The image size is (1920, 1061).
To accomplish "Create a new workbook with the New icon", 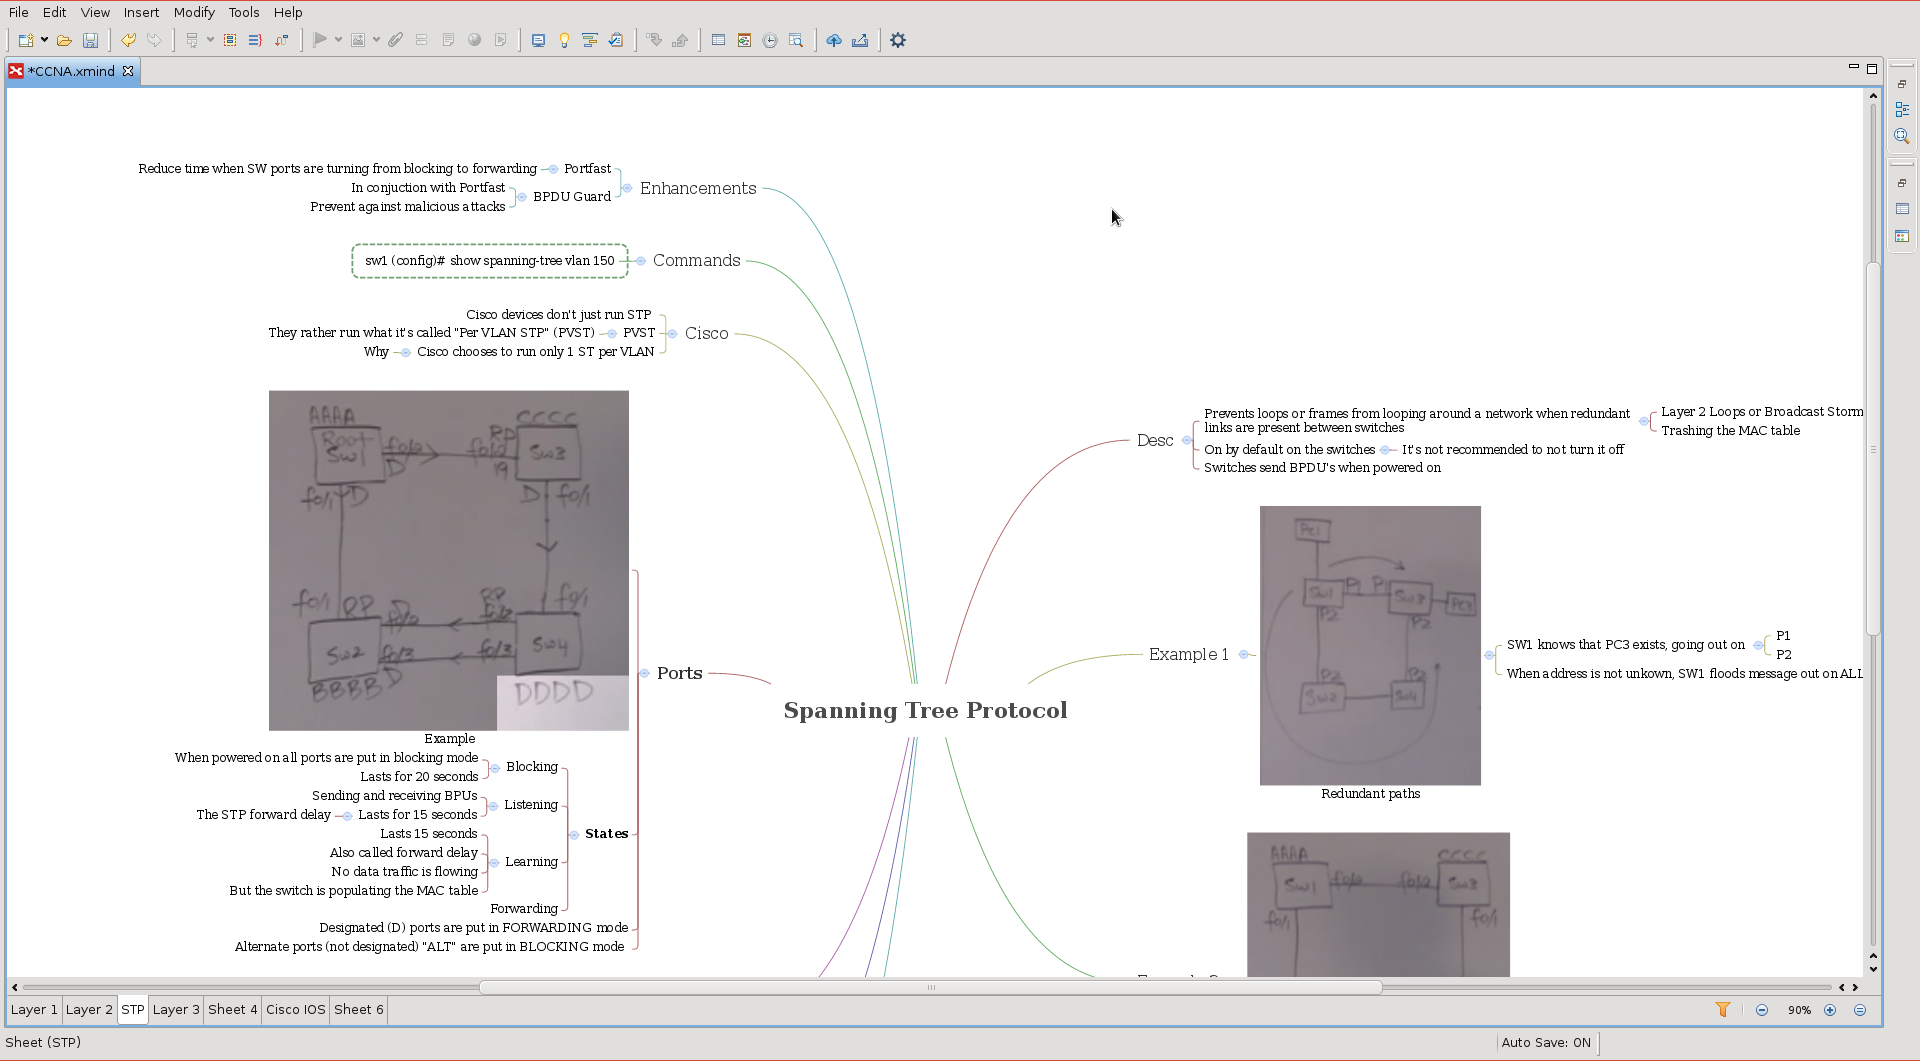I will coord(25,40).
